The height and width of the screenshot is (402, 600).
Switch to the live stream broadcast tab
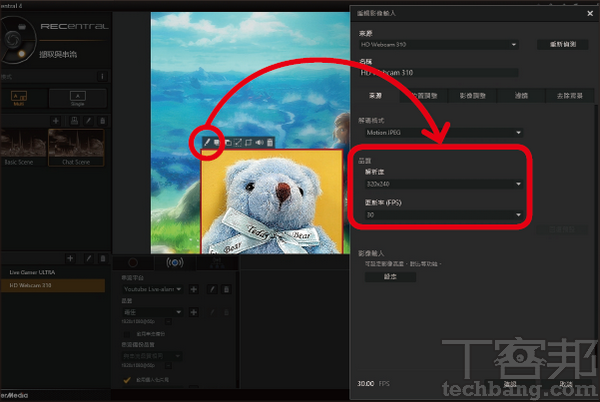click(174, 263)
